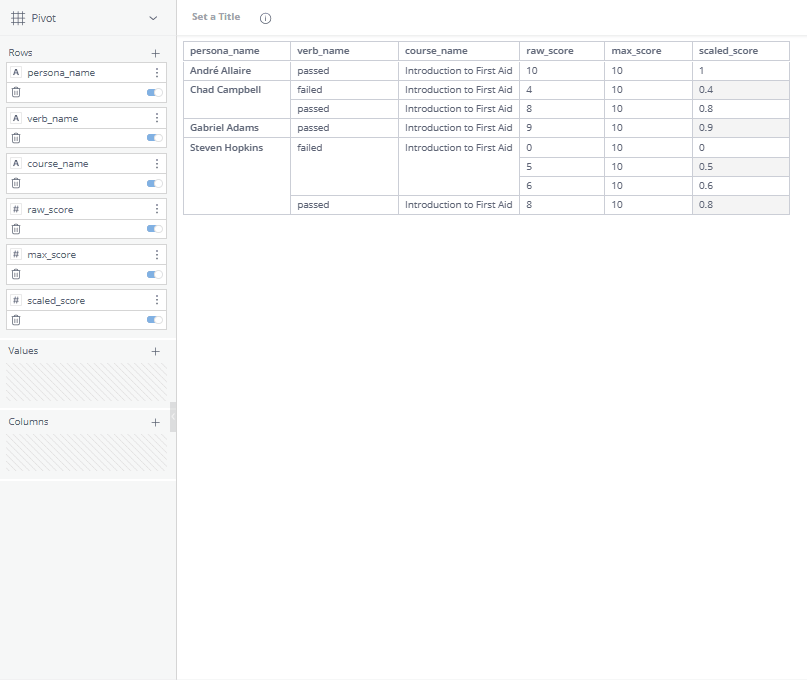Viewport: 807px width, 680px height.
Task: Add a field to Columns panel
Action: click(x=155, y=422)
